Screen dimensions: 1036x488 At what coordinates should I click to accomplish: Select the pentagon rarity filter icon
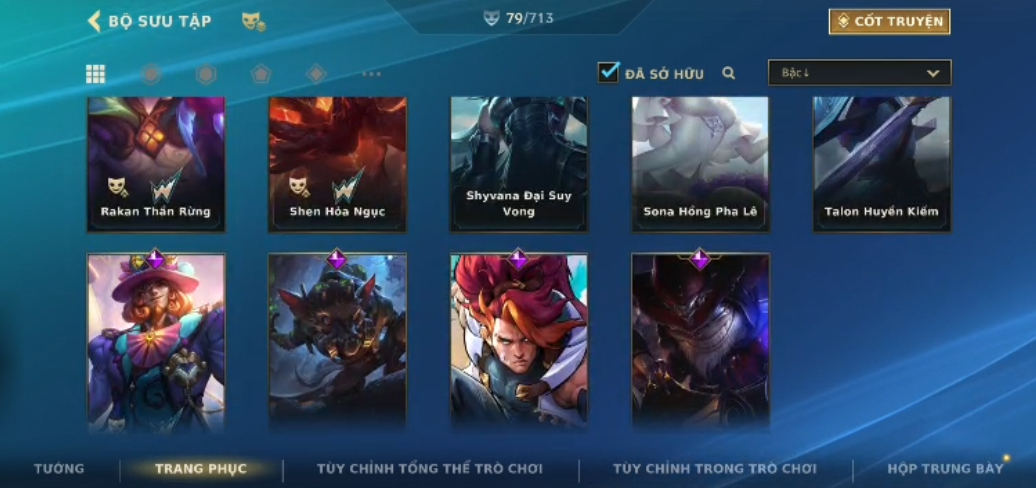pos(261,74)
